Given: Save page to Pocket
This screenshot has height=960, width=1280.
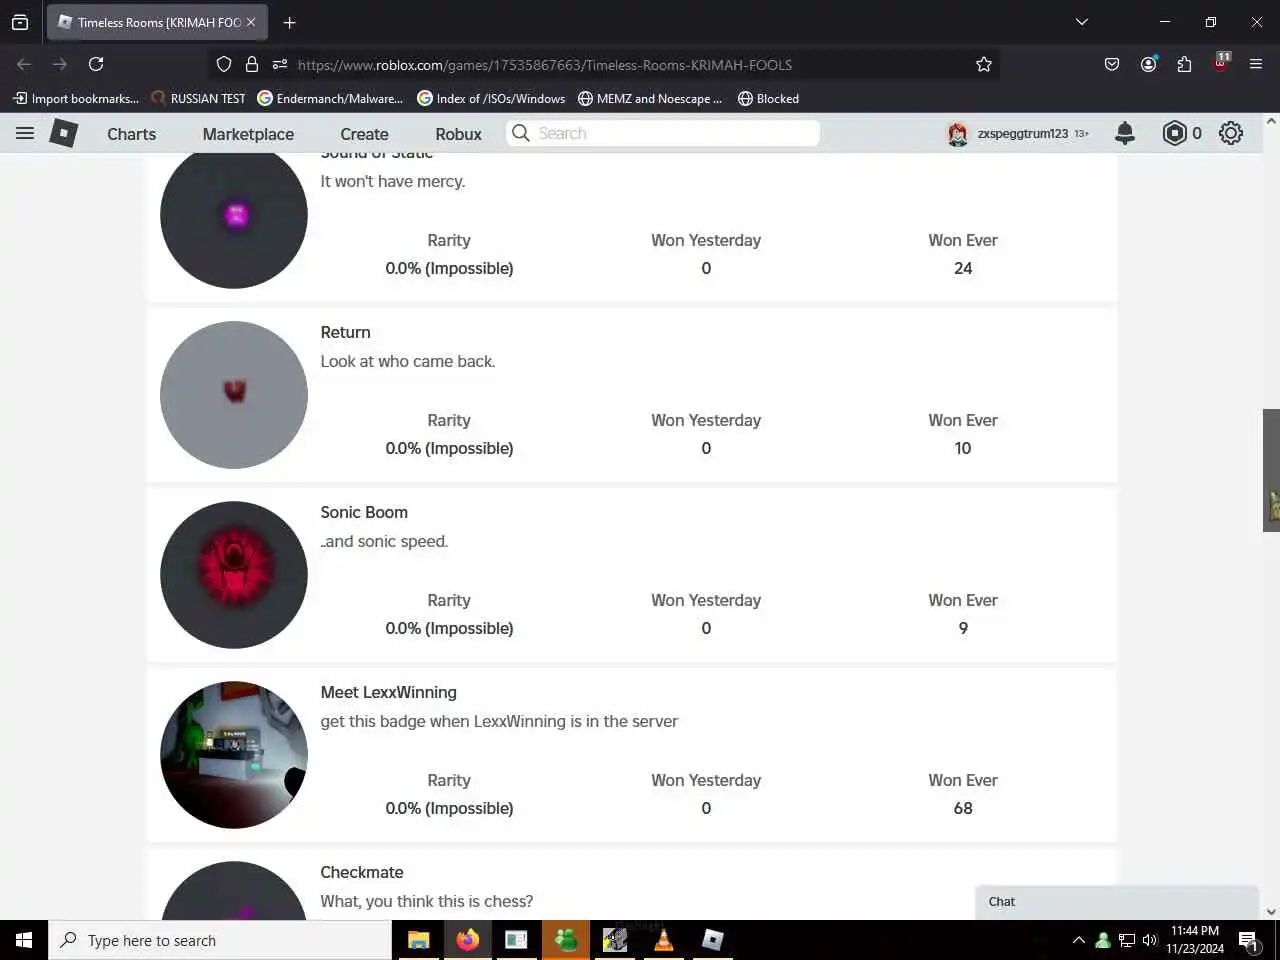Looking at the screenshot, I should point(1112,64).
